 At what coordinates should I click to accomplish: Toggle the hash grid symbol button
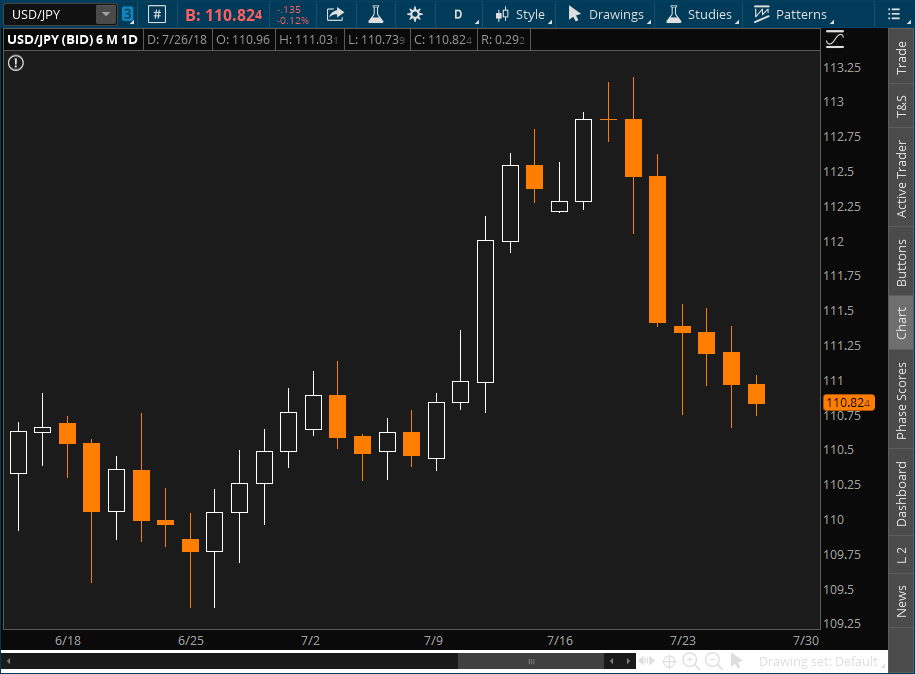coord(156,14)
